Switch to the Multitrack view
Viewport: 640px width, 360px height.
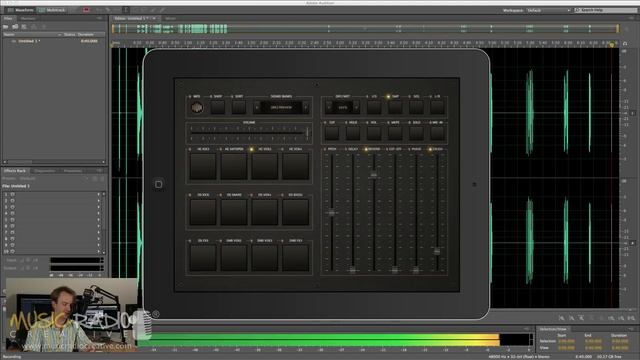point(52,10)
